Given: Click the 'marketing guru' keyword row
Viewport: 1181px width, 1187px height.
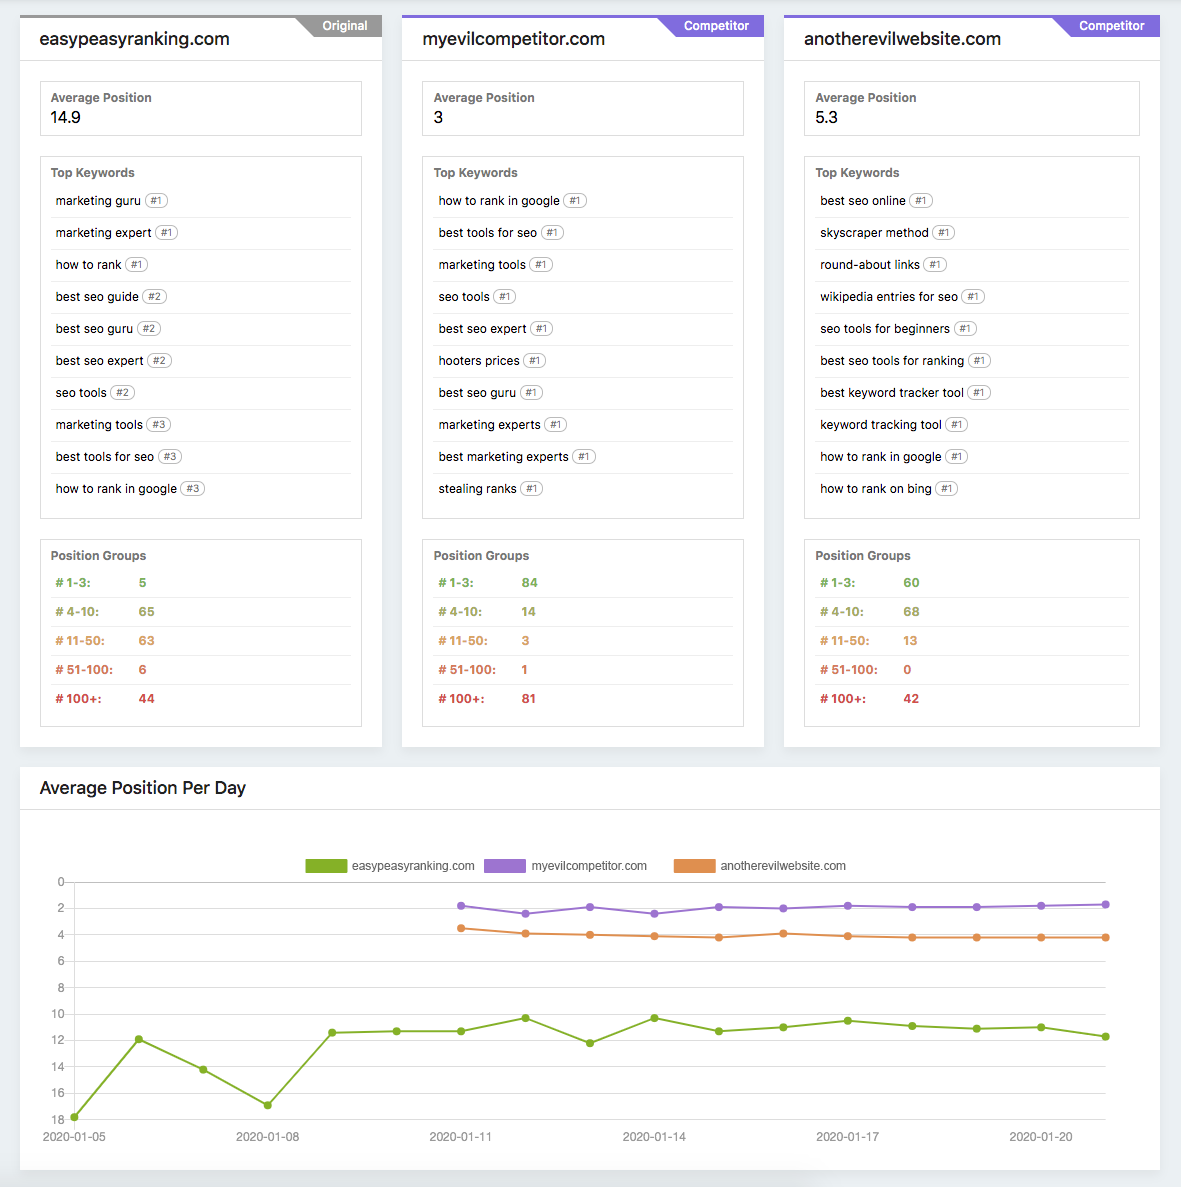Looking at the screenshot, I should (201, 201).
